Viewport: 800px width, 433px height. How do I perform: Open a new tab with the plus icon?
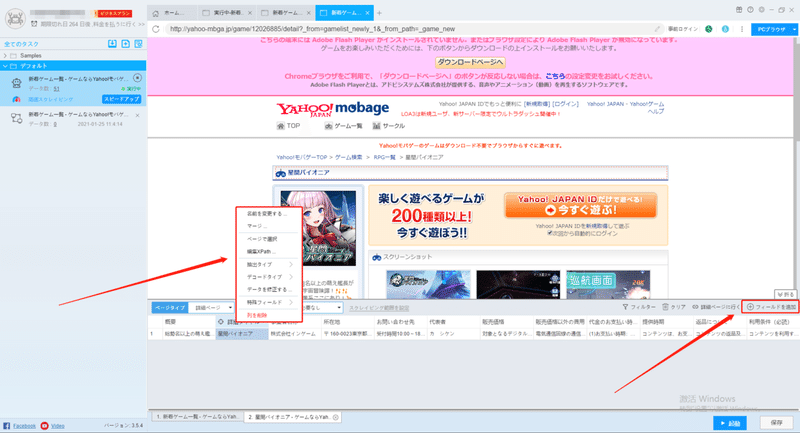coord(379,13)
